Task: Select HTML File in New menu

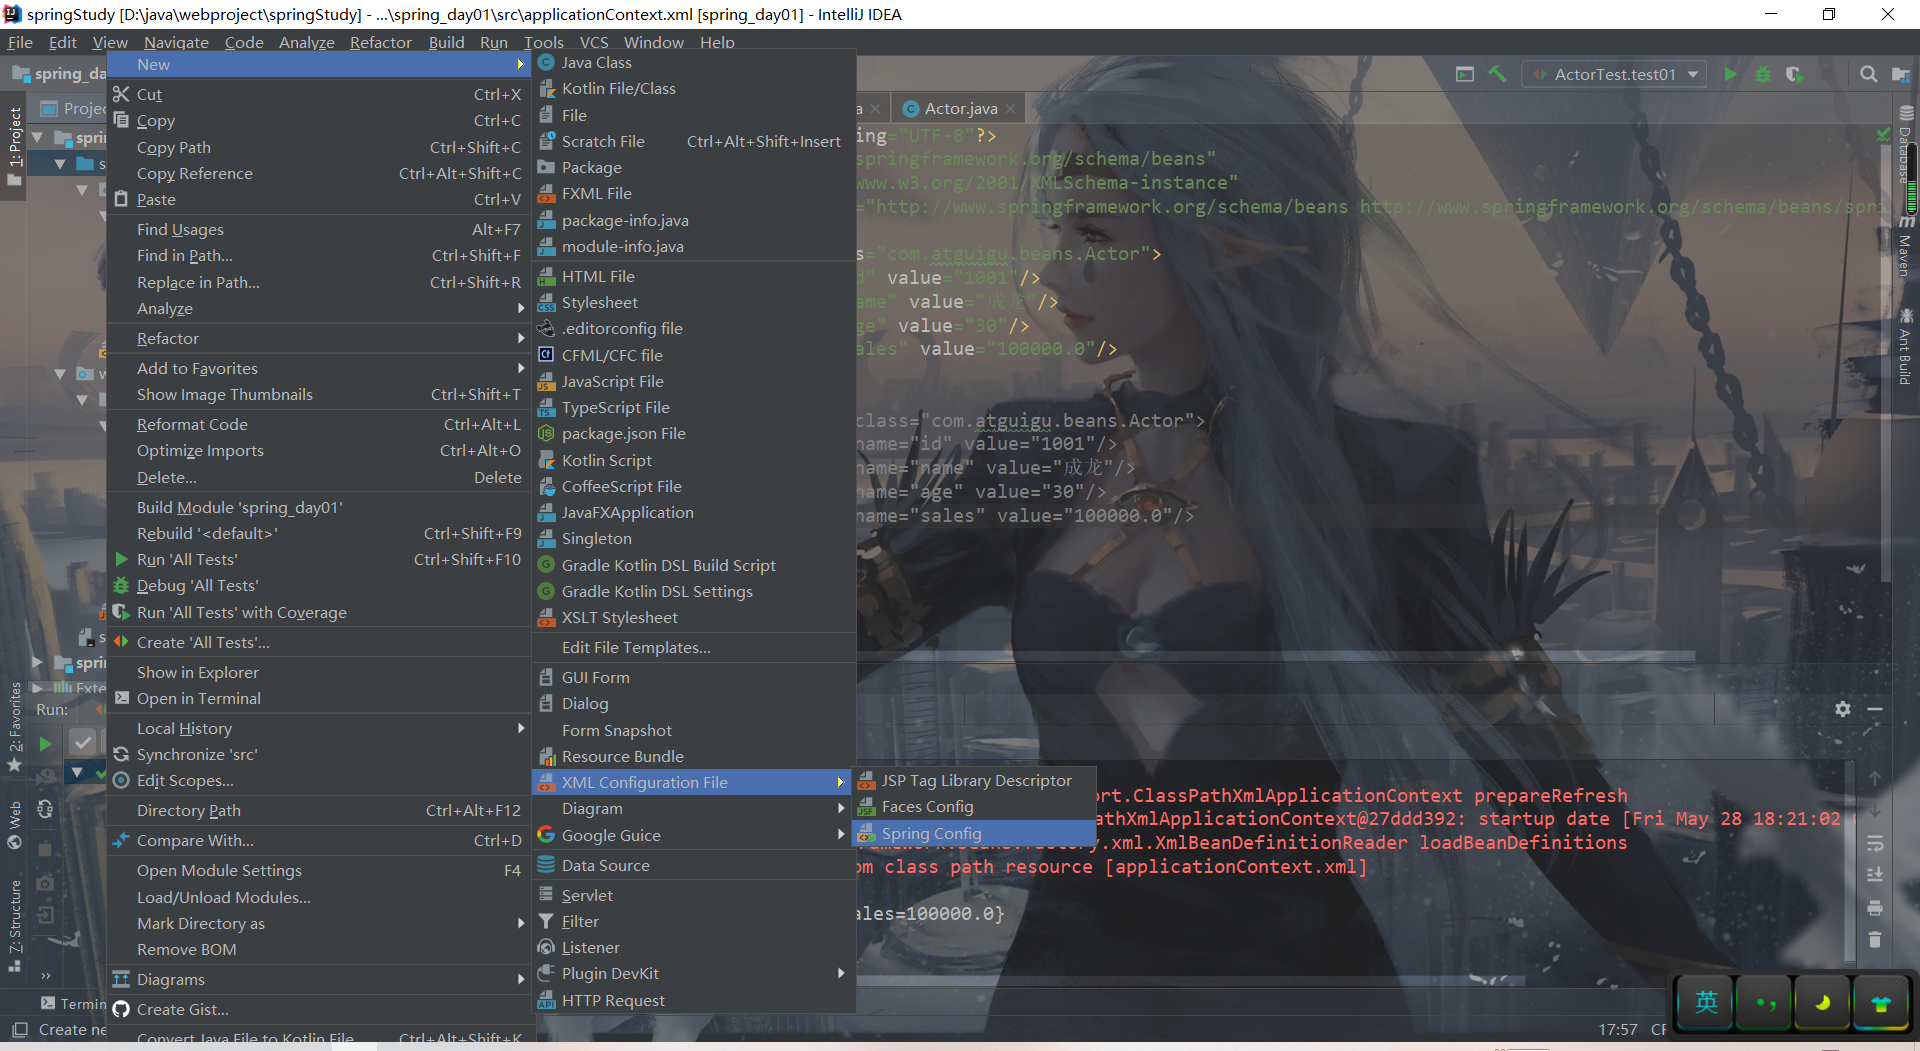Action: pyautogui.click(x=694, y=276)
